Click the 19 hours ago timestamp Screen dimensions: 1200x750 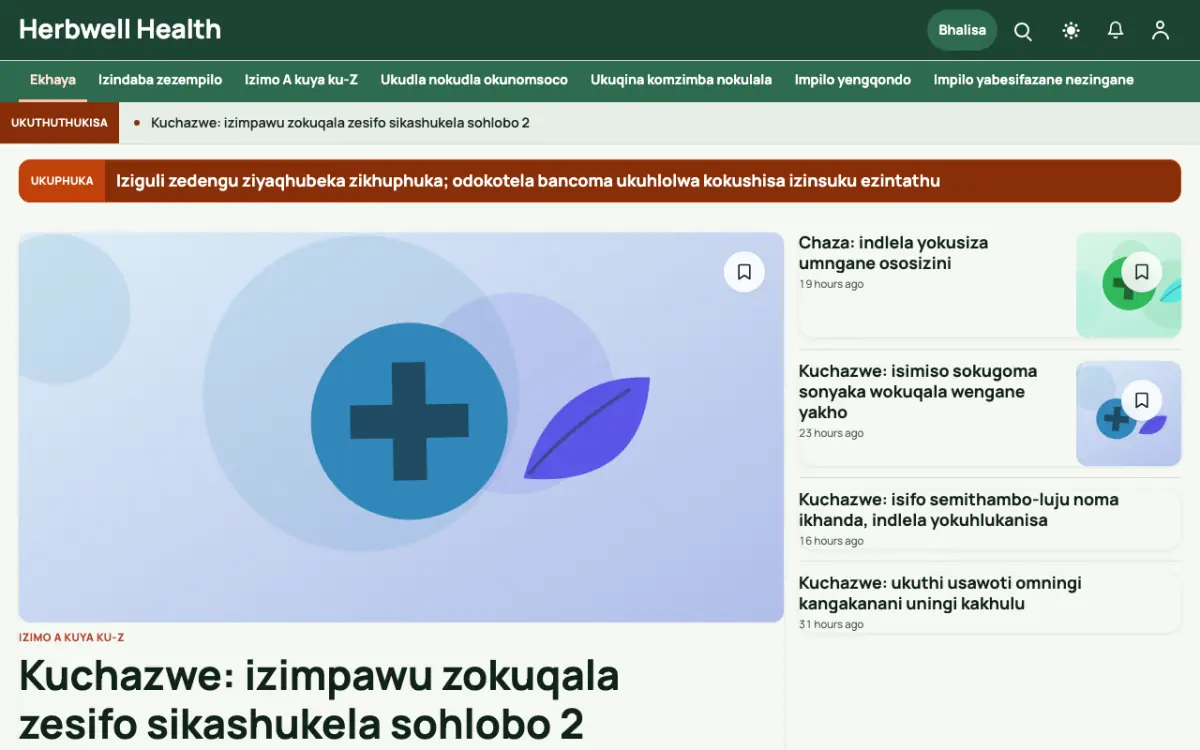(x=831, y=285)
